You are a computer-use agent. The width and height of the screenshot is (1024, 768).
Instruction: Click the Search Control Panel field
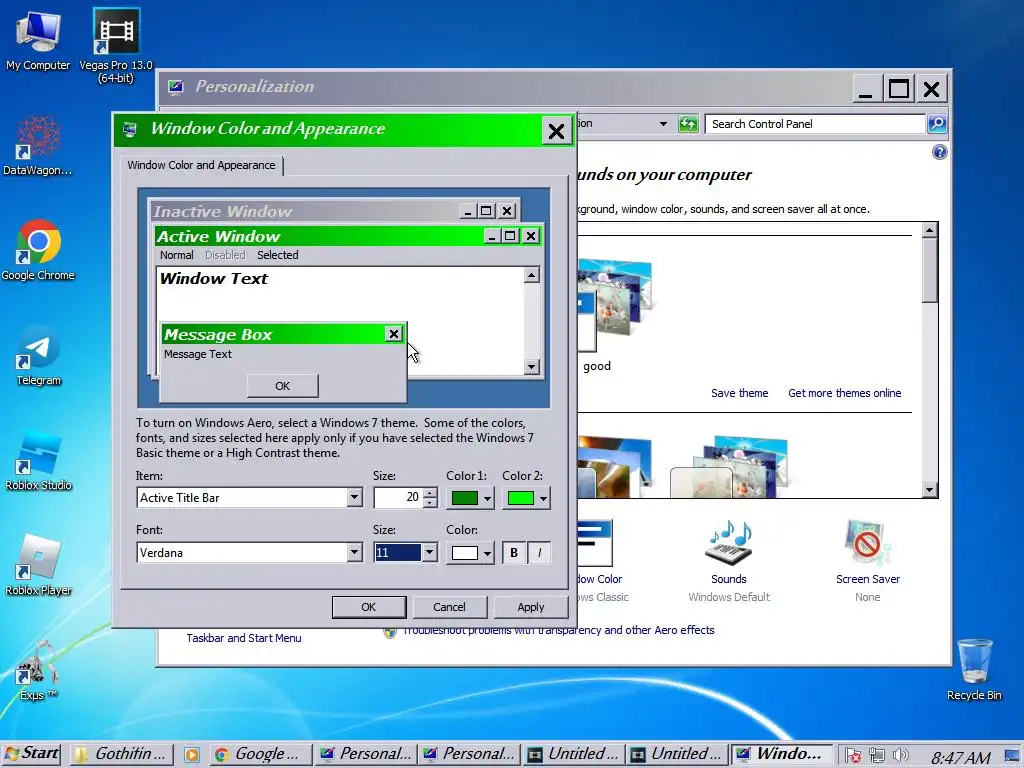click(815, 123)
